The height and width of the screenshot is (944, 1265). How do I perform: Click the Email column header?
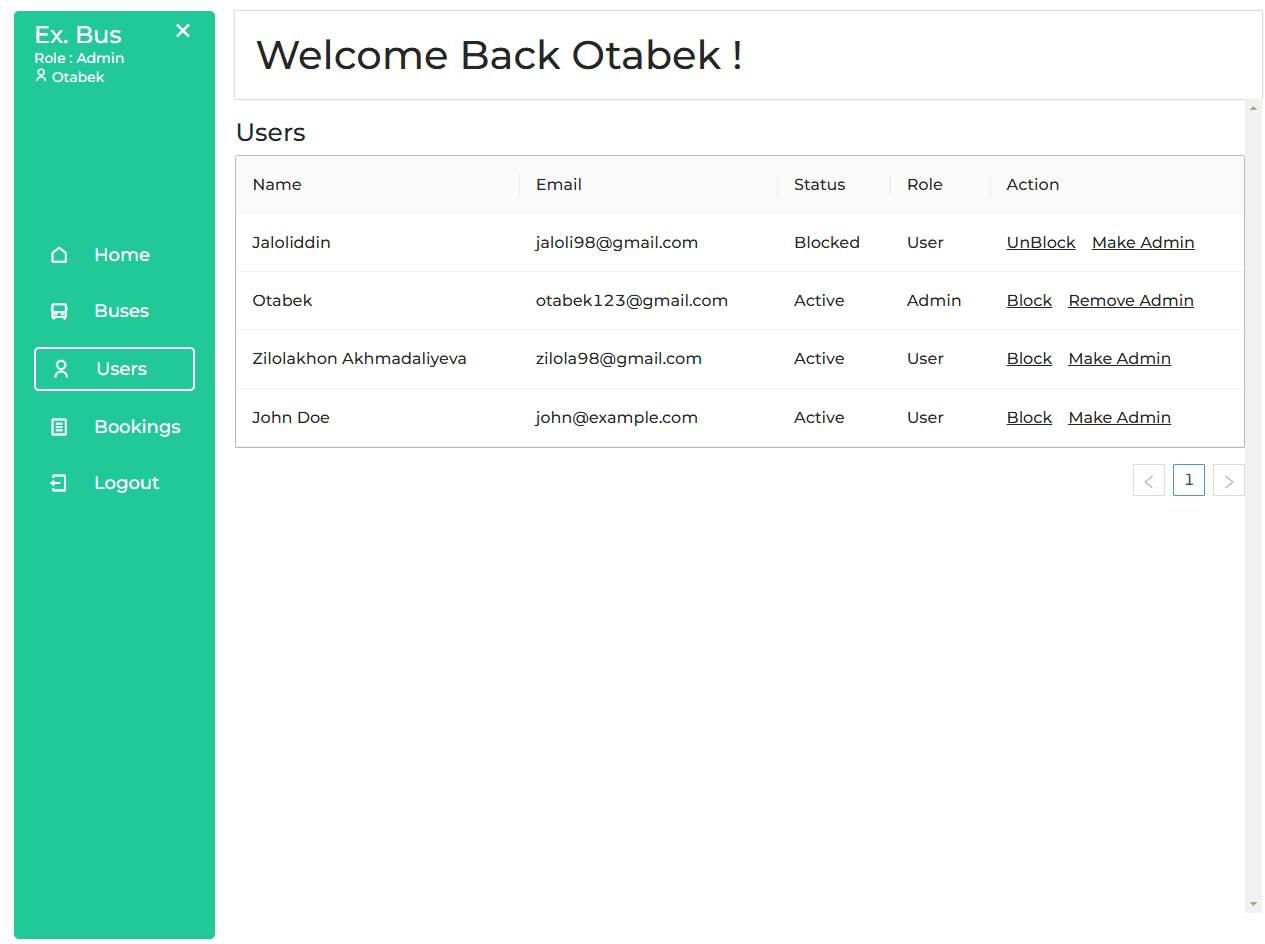point(558,185)
